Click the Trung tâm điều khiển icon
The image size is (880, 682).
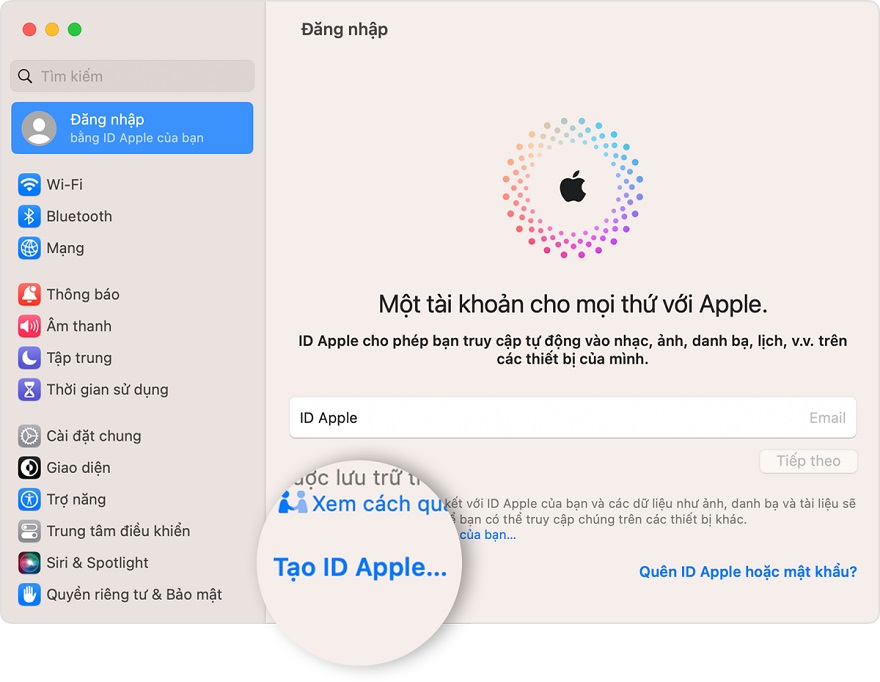pyautogui.click(x=29, y=531)
